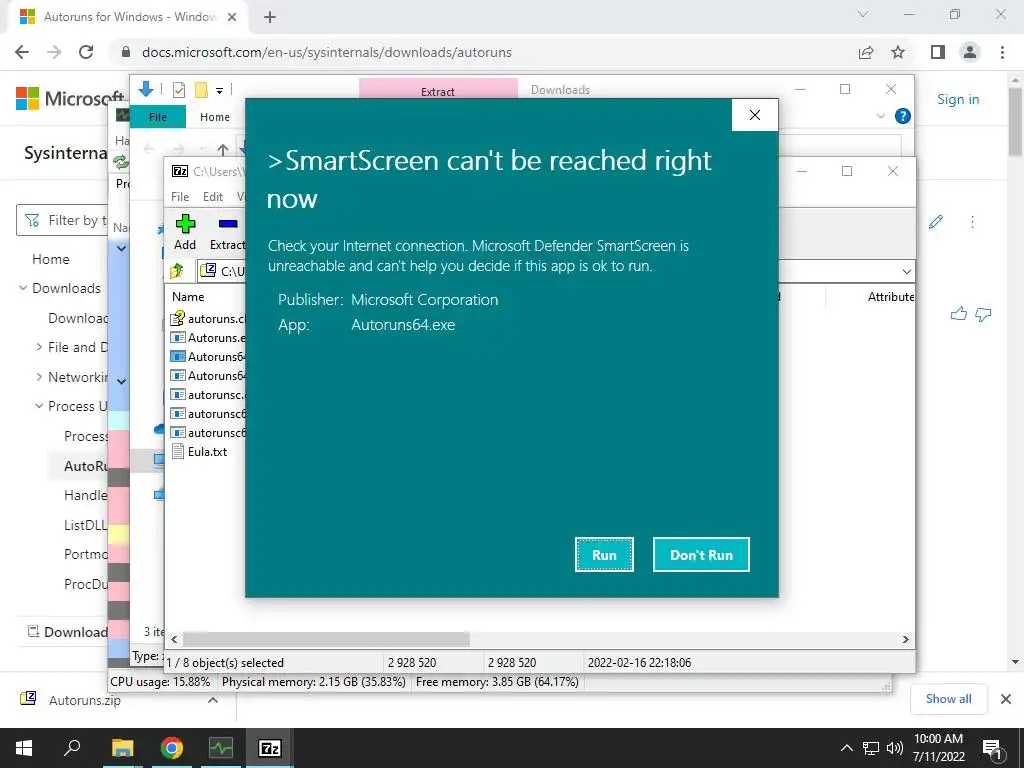This screenshot has height=768, width=1024.
Task: Click the thumbs down feedback icon
Action: (984, 314)
